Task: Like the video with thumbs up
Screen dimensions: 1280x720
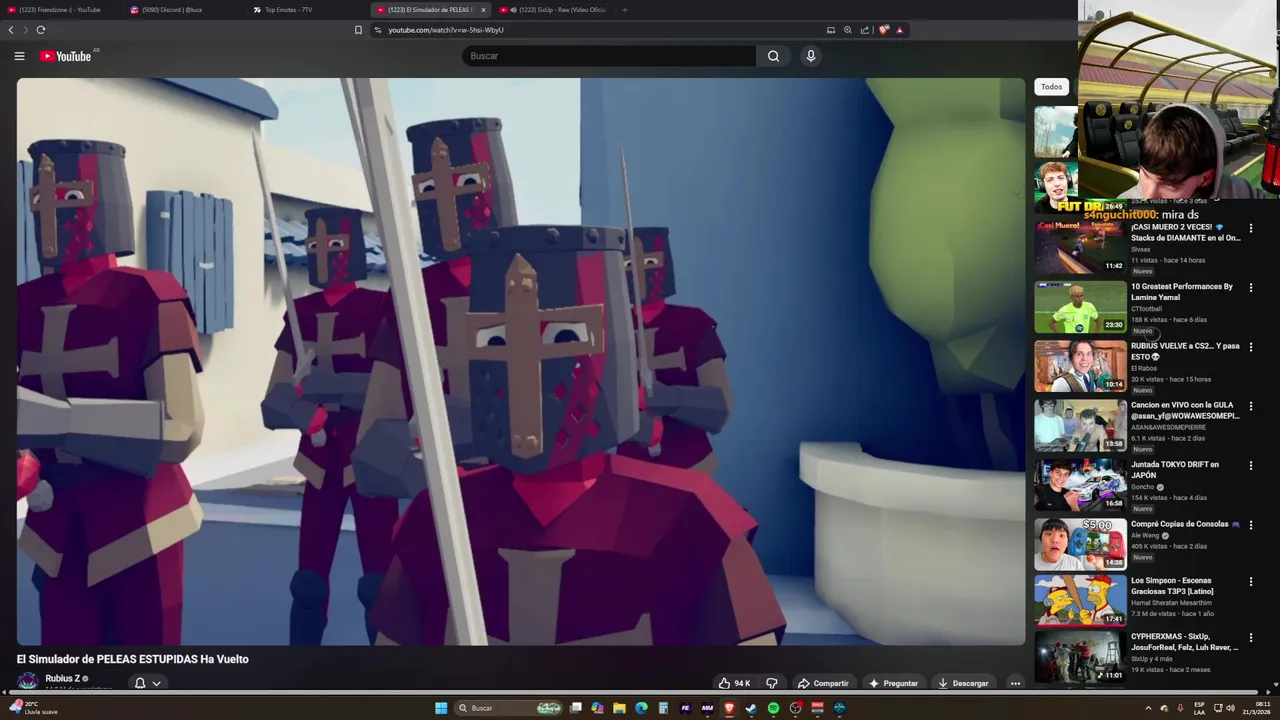Action: 734,683
